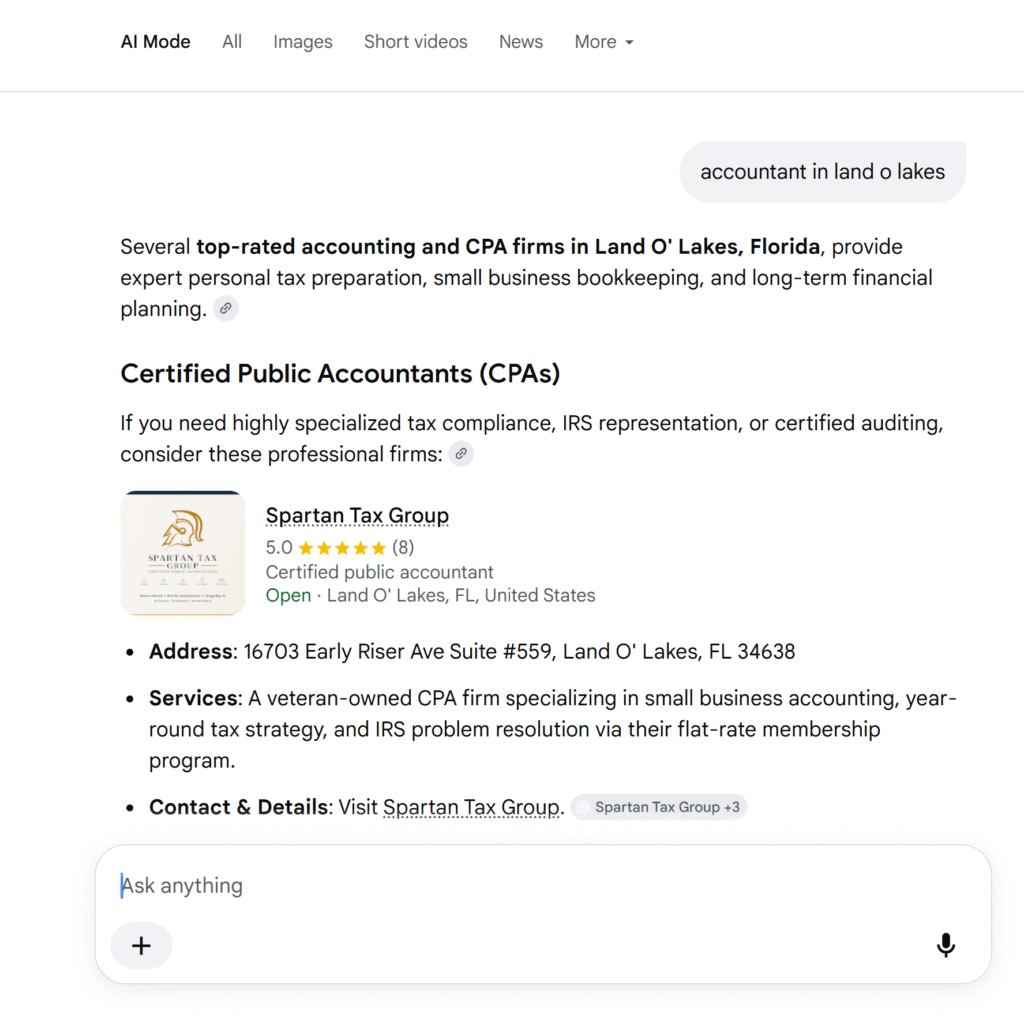This screenshot has width=1024, height=1019.
Task: Click the Spartan Tax Group logo thumbnail
Action: pyautogui.click(x=183, y=553)
